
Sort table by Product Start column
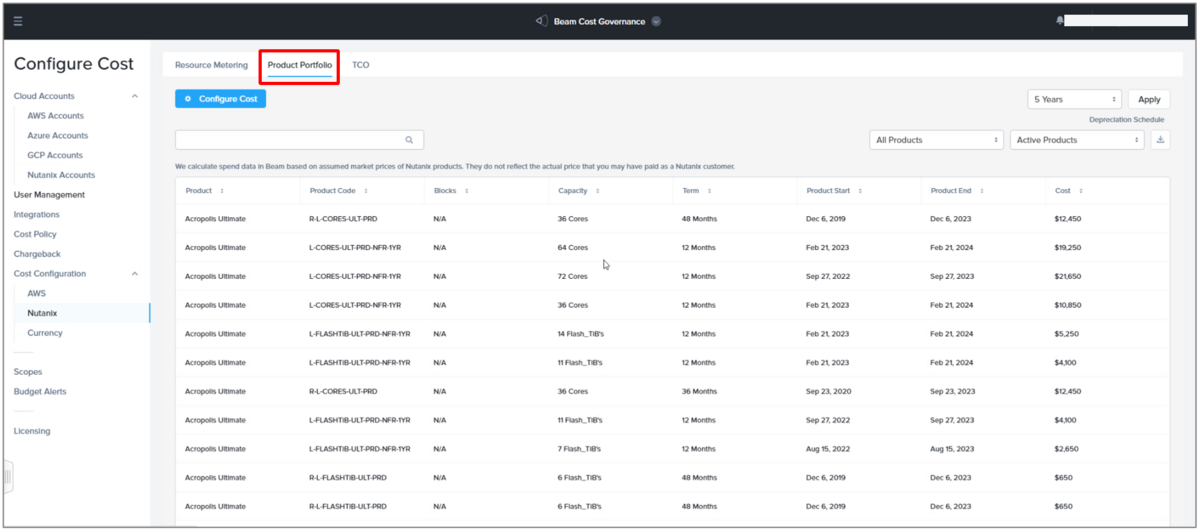(860, 191)
